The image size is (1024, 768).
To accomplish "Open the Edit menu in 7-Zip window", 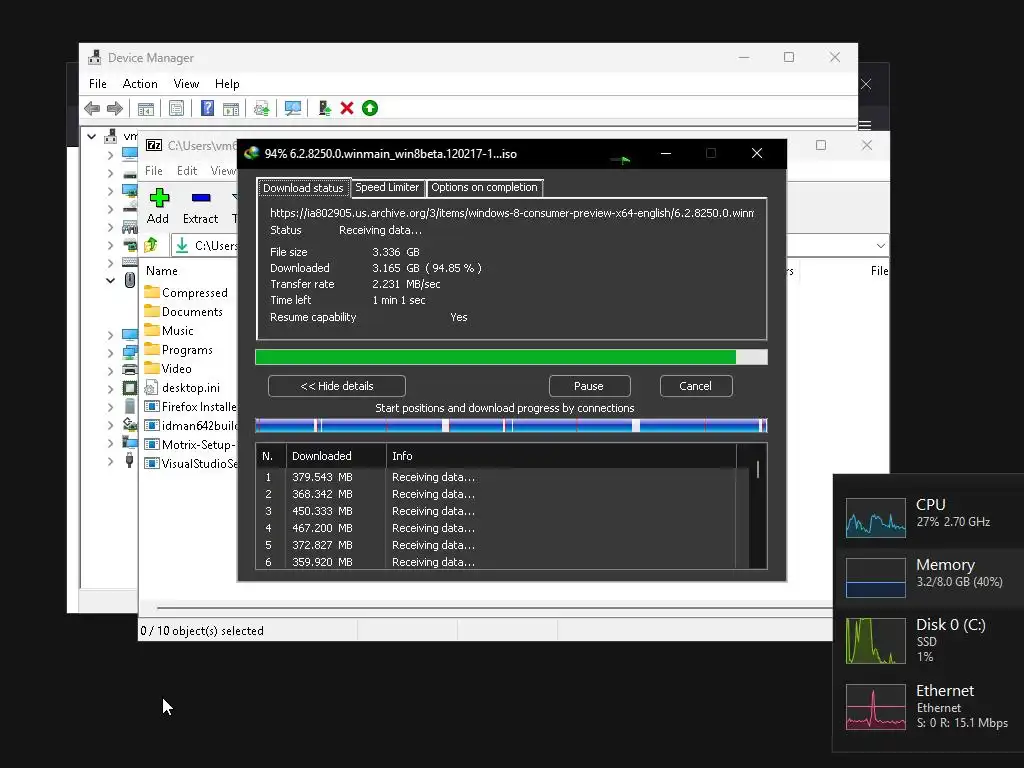I will (187, 170).
